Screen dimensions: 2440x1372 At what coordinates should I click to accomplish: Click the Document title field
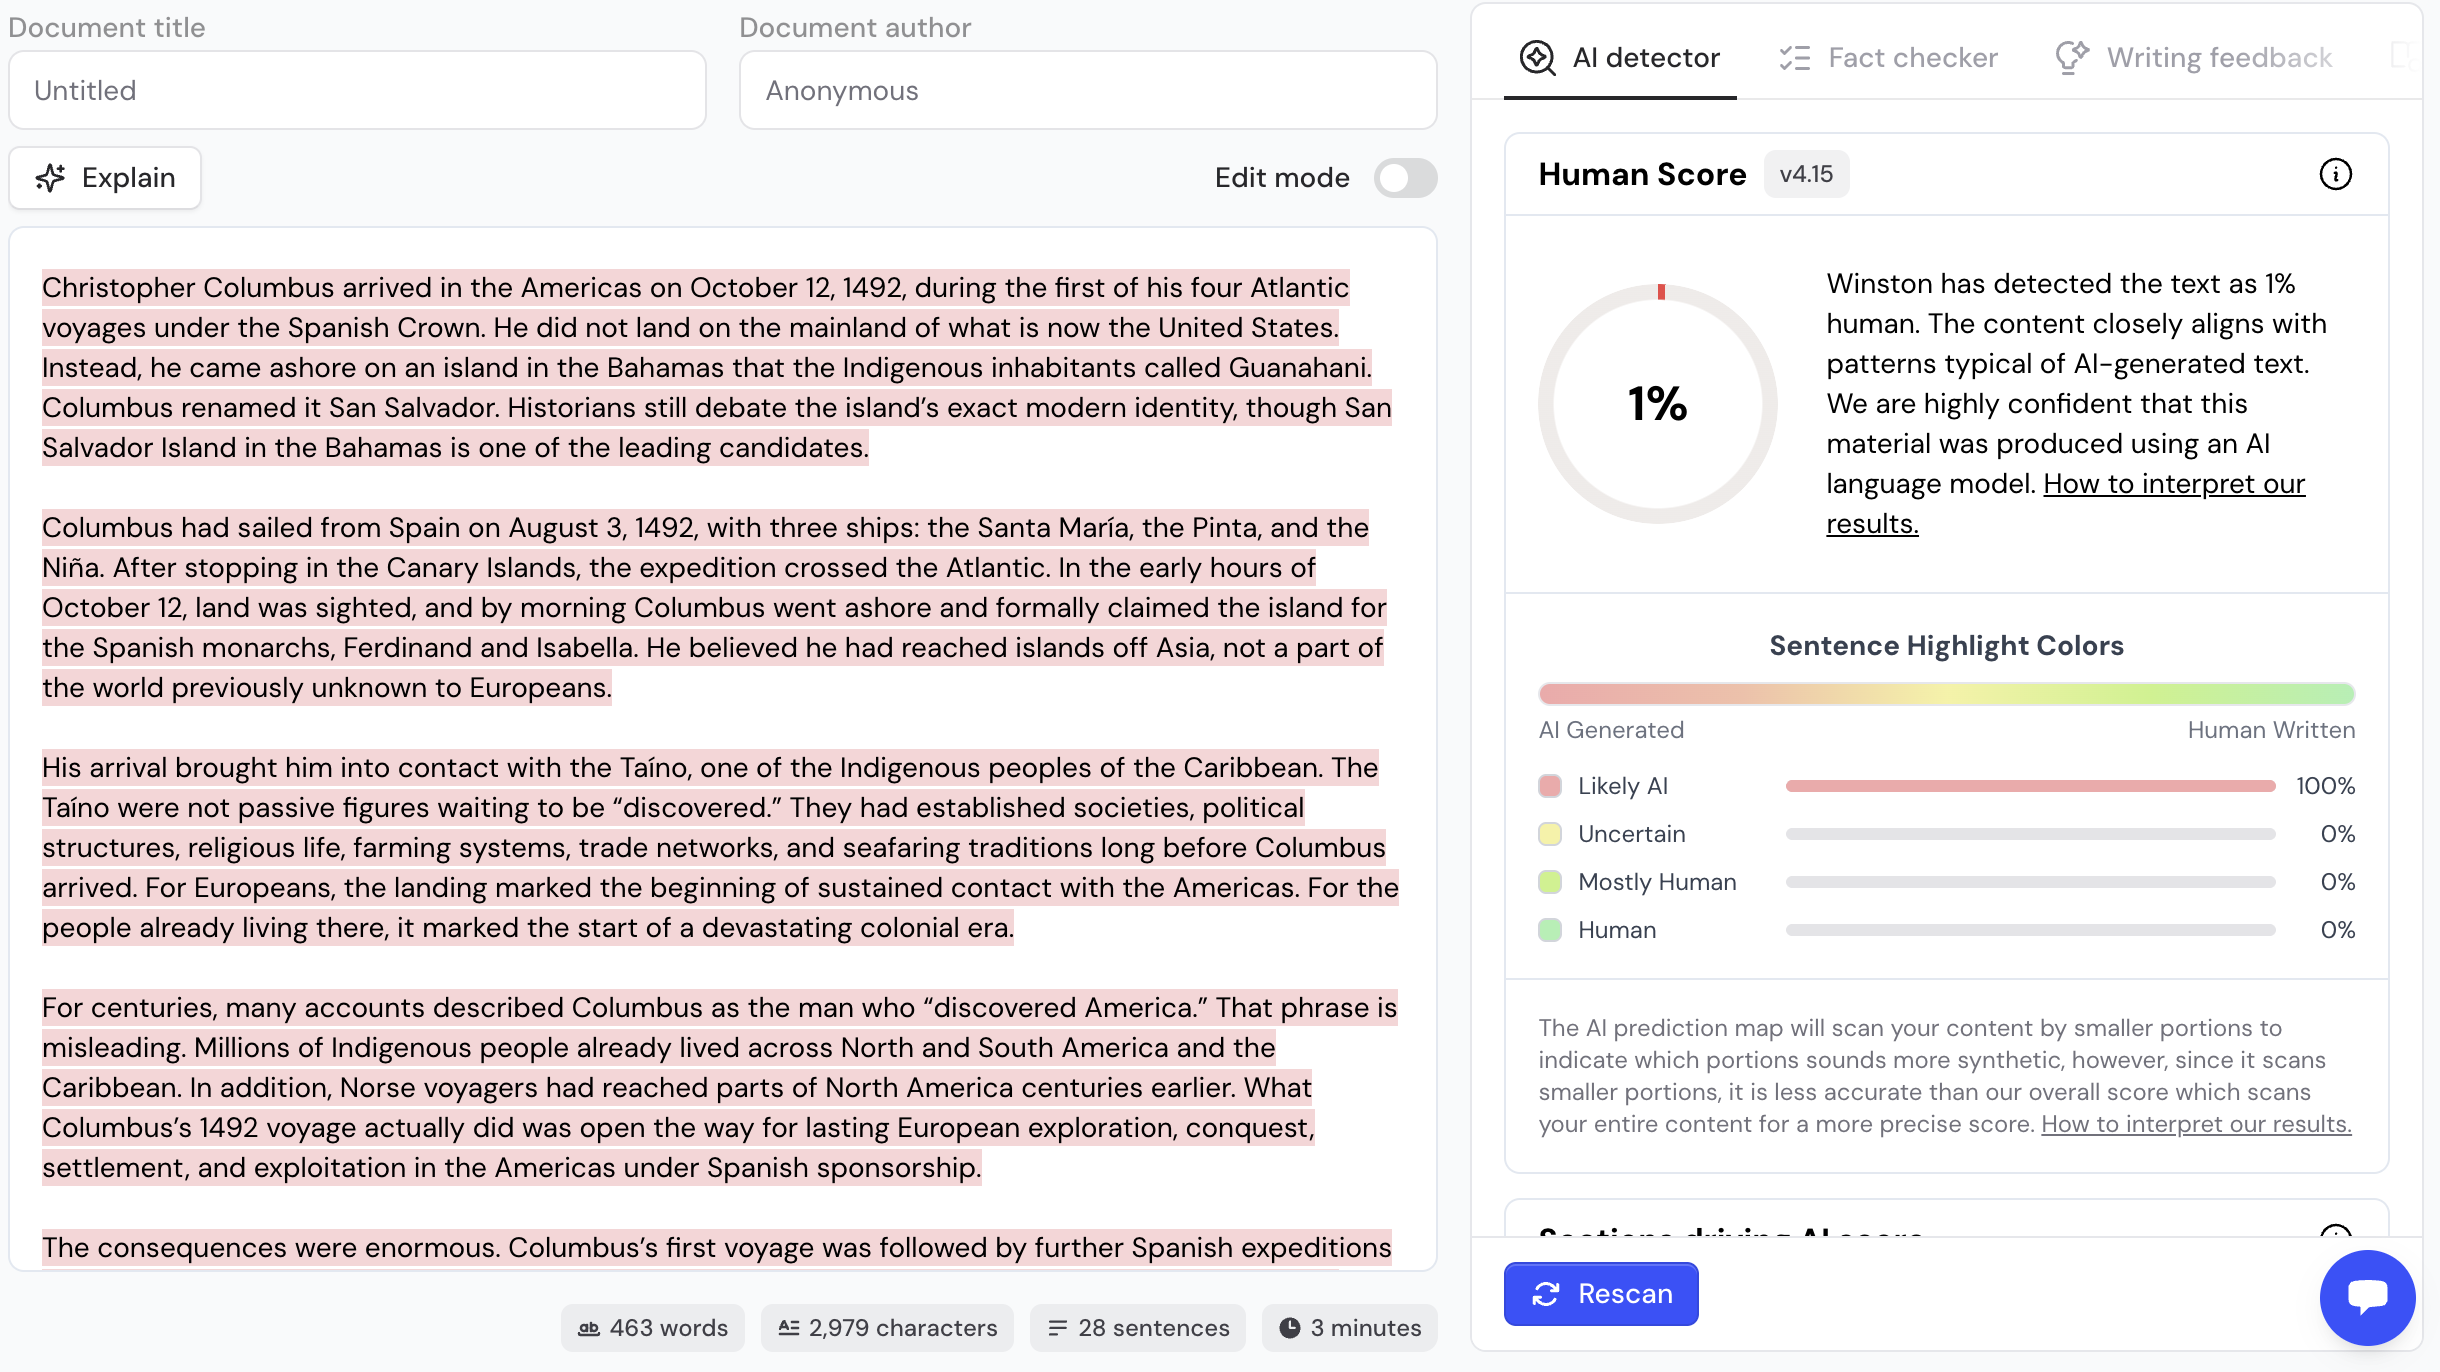(x=357, y=90)
